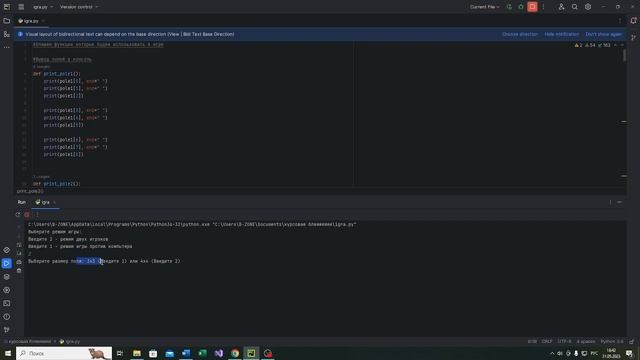This screenshot has height=360, width=640.
Task: Minimize the Run panel with hide dash
Action: (x=620, y=202)
